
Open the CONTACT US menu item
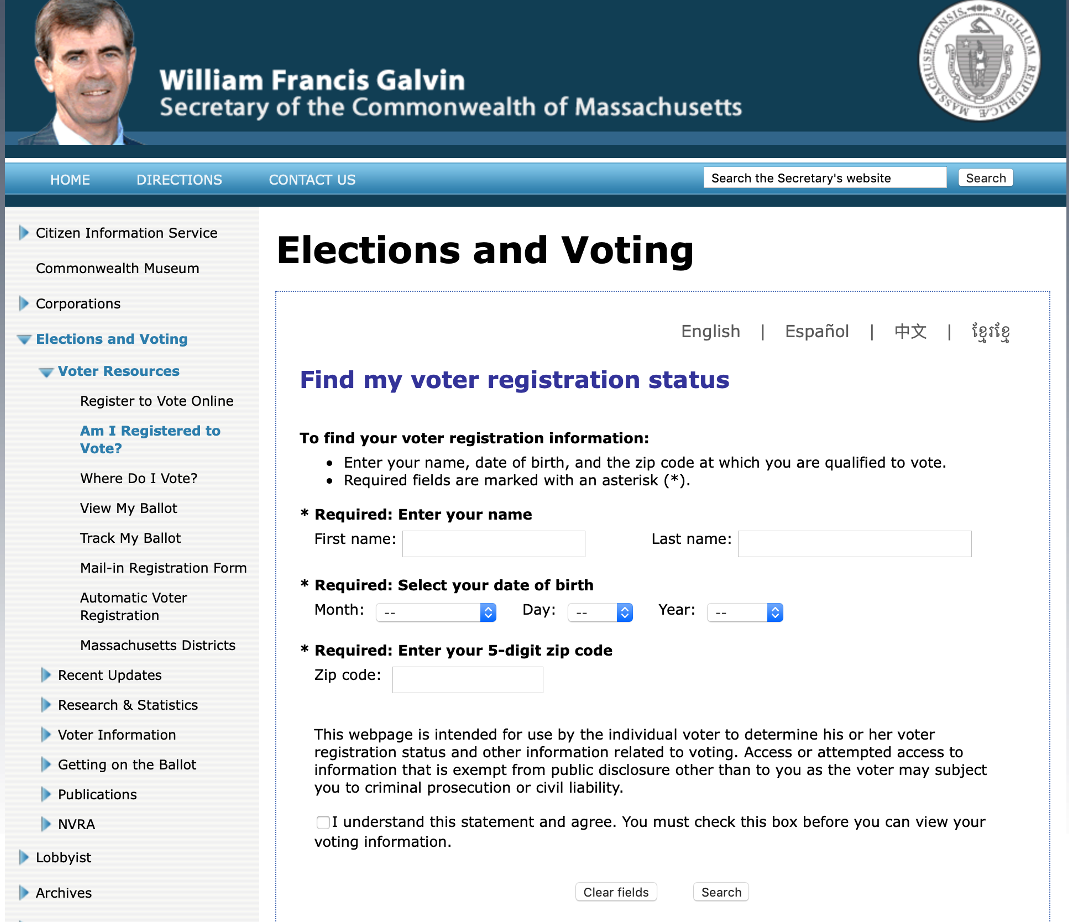pos(312,180)
